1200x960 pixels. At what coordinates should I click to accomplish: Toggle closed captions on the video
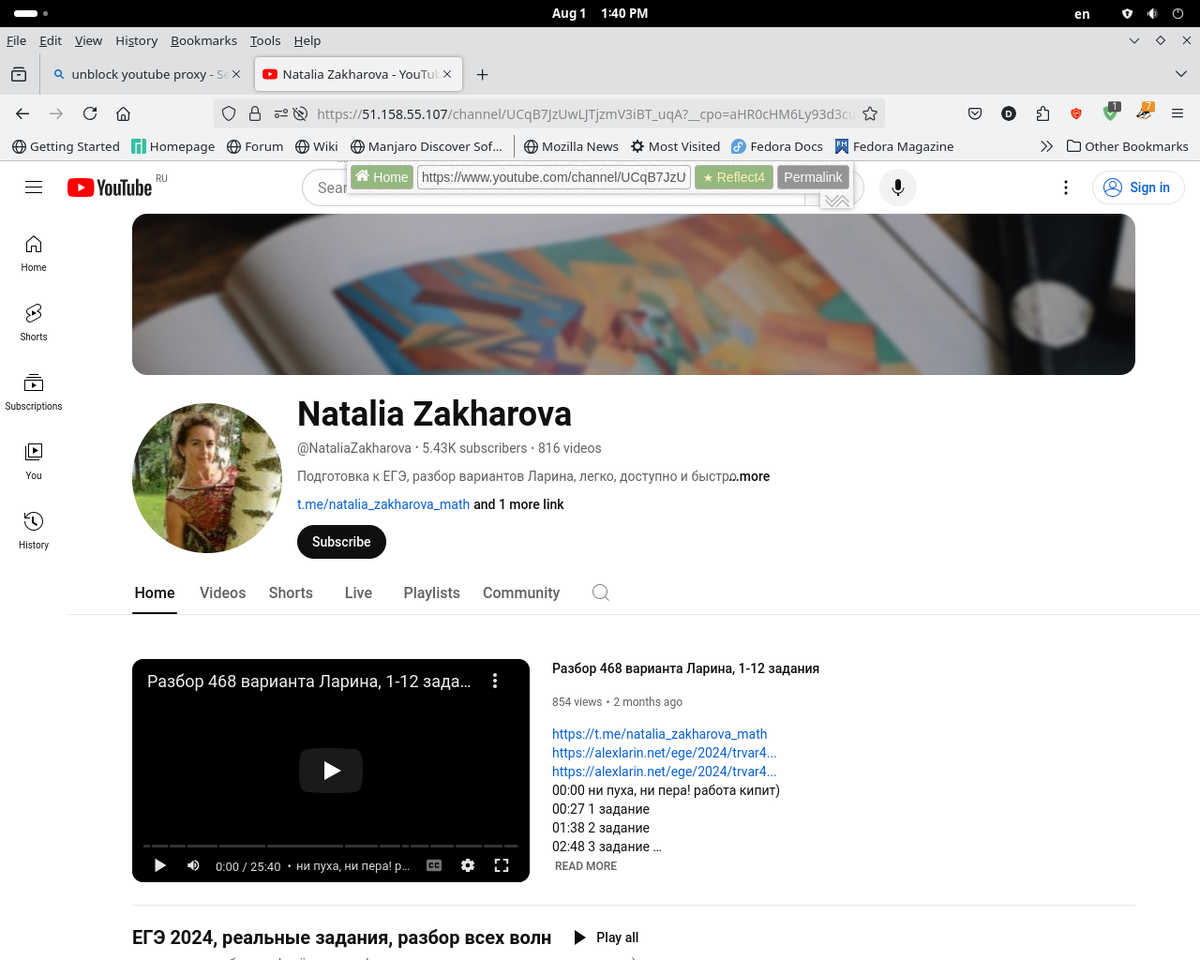tap(434, 866)
